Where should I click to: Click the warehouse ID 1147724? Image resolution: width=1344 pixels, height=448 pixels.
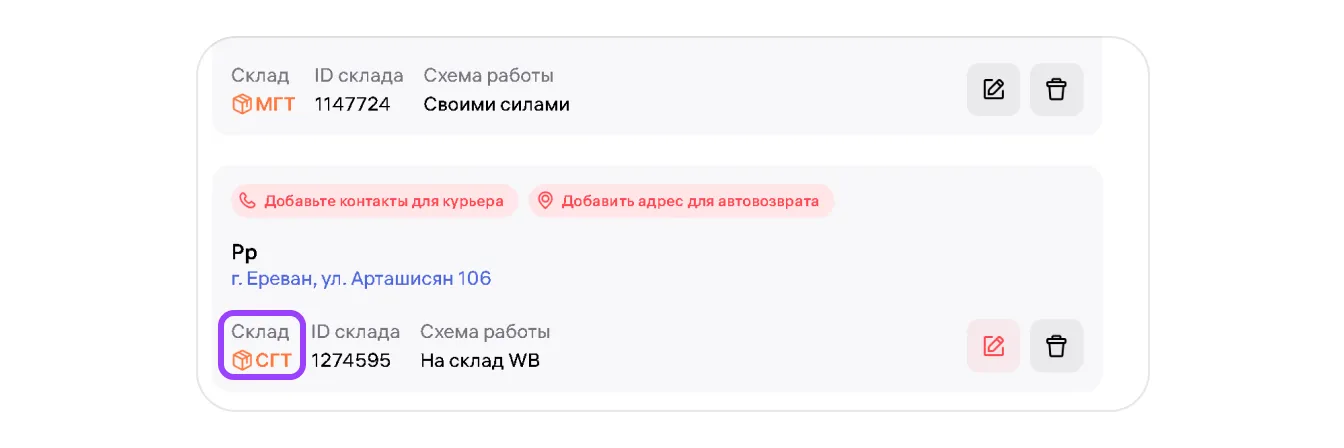[352, 104]
